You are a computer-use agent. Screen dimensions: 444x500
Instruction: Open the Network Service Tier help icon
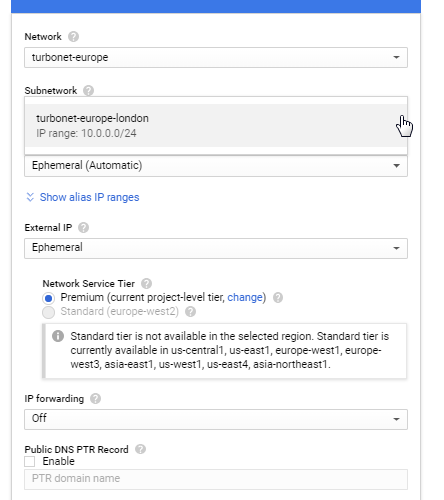(146, 284)
